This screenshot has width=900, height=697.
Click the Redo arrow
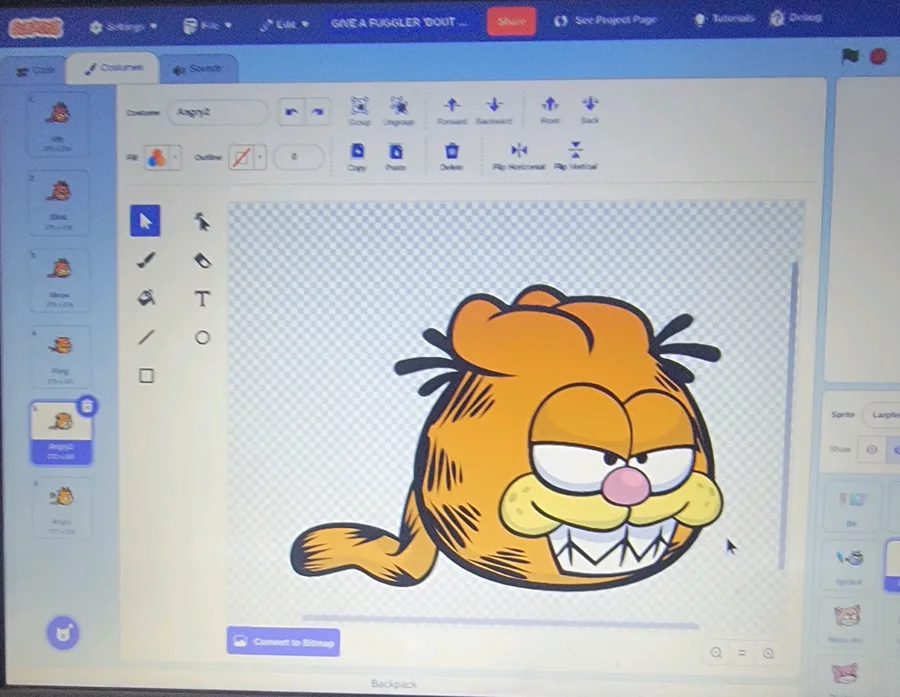coord(317,112)
